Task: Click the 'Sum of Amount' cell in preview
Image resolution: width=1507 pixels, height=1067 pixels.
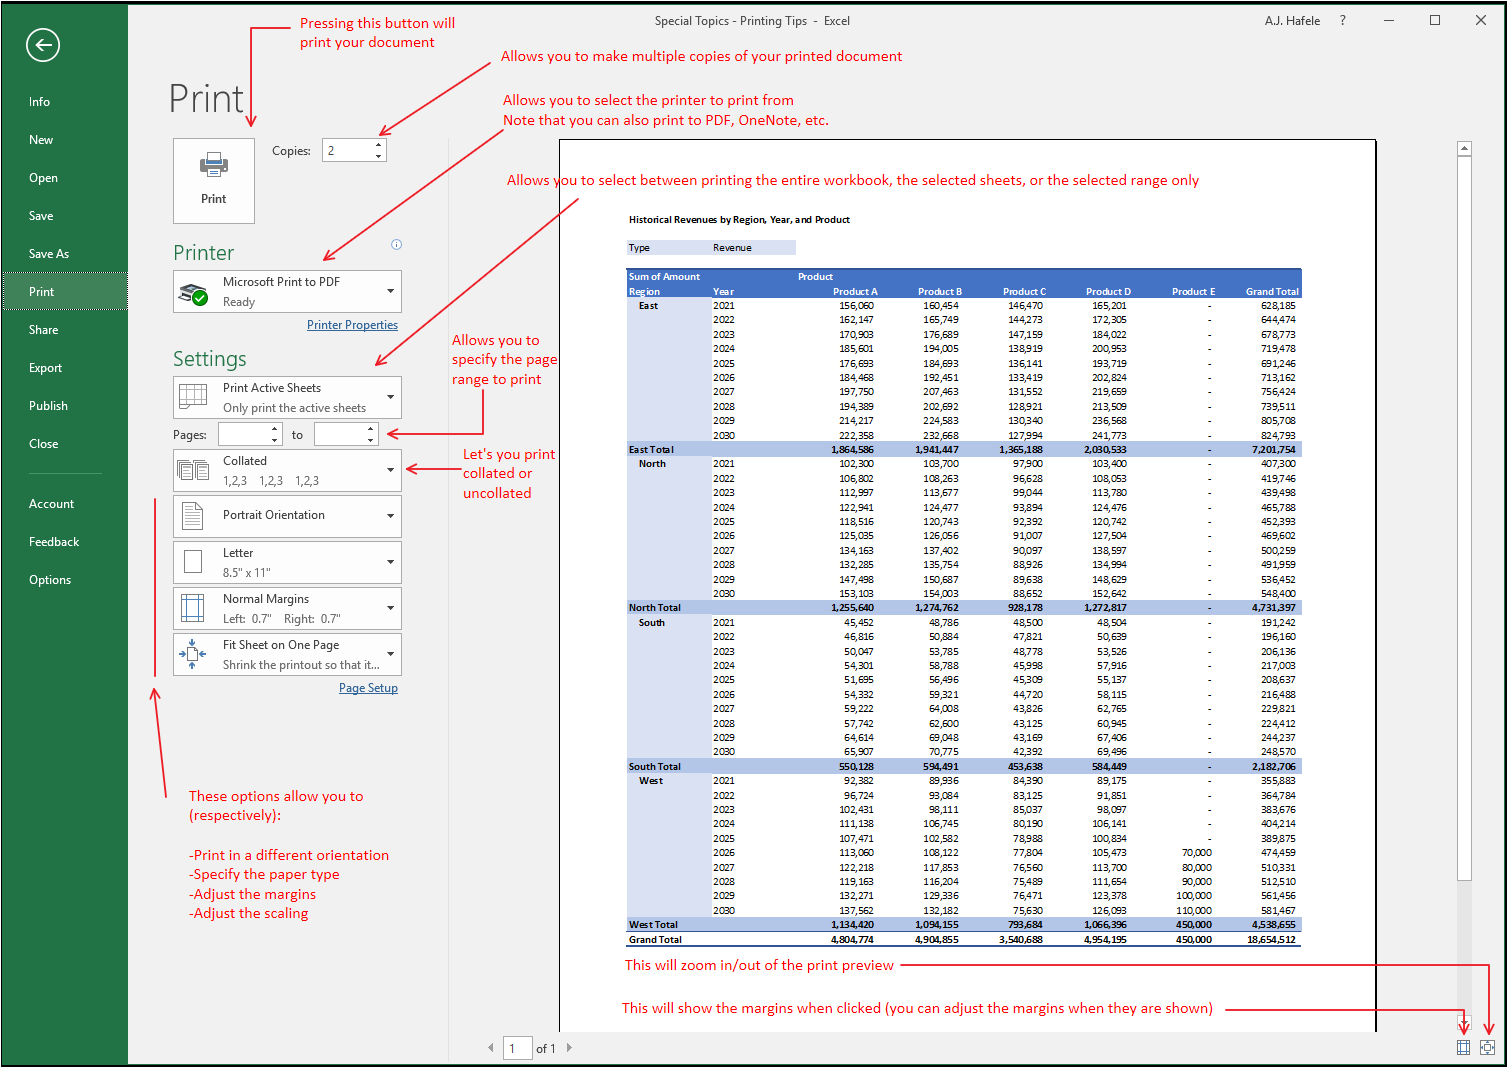Action: [664, 277]
